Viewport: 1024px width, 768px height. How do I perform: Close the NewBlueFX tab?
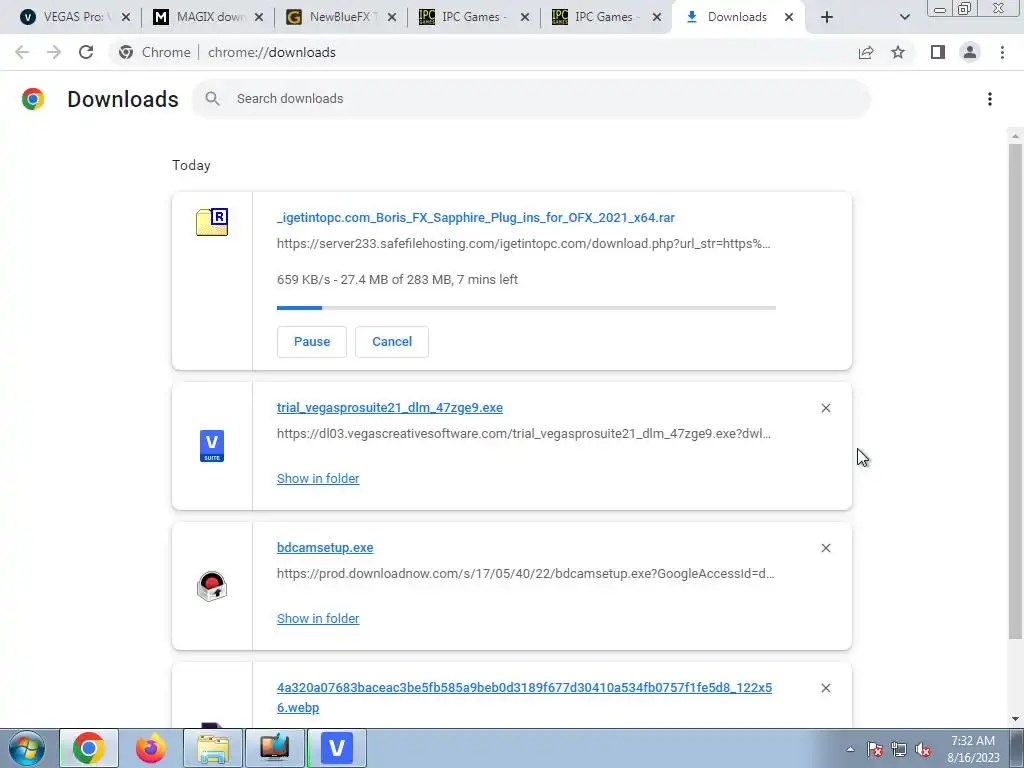392,17
